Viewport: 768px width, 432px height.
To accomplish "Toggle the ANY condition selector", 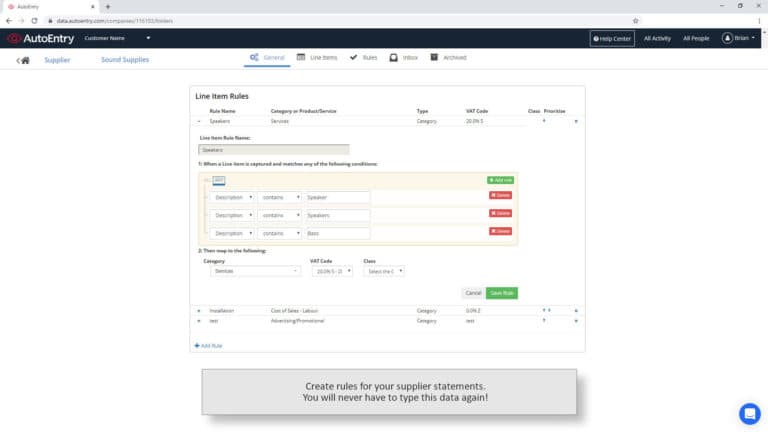I will 218,180.
